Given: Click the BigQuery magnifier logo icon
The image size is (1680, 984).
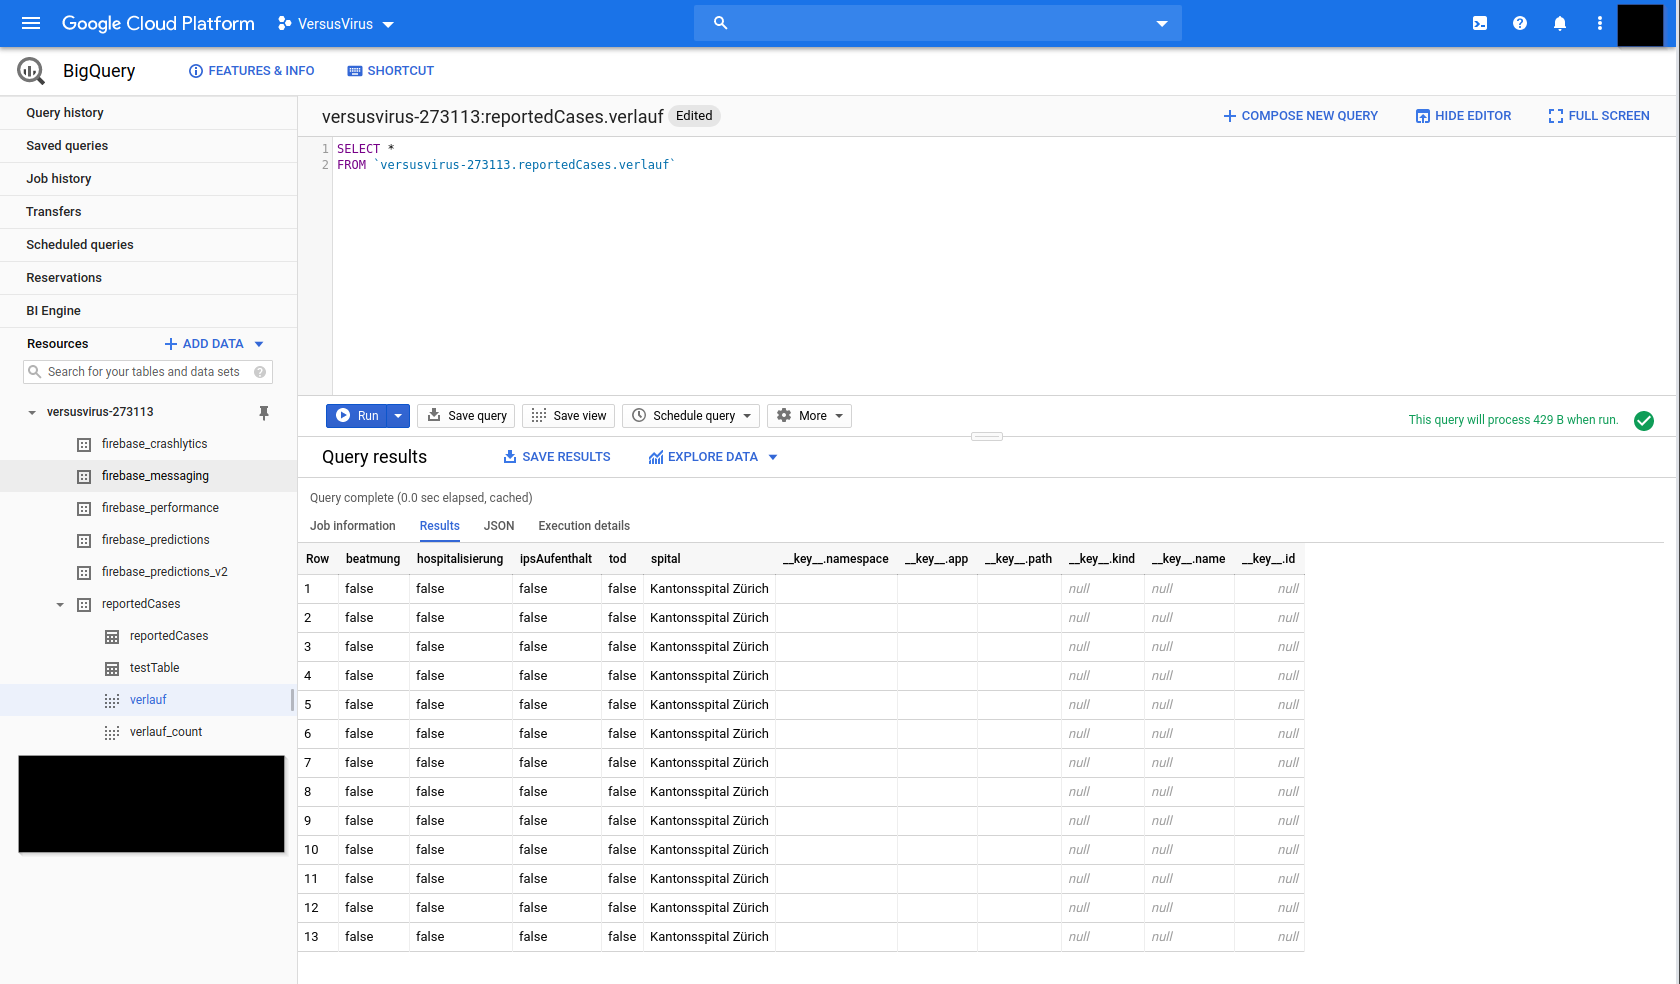Looking at the screenshot, I should 31,71.
